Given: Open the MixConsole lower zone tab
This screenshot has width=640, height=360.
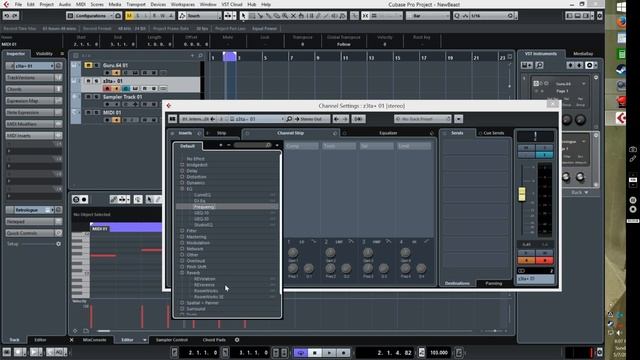Looking at the screenshot, I should point(94,340).
